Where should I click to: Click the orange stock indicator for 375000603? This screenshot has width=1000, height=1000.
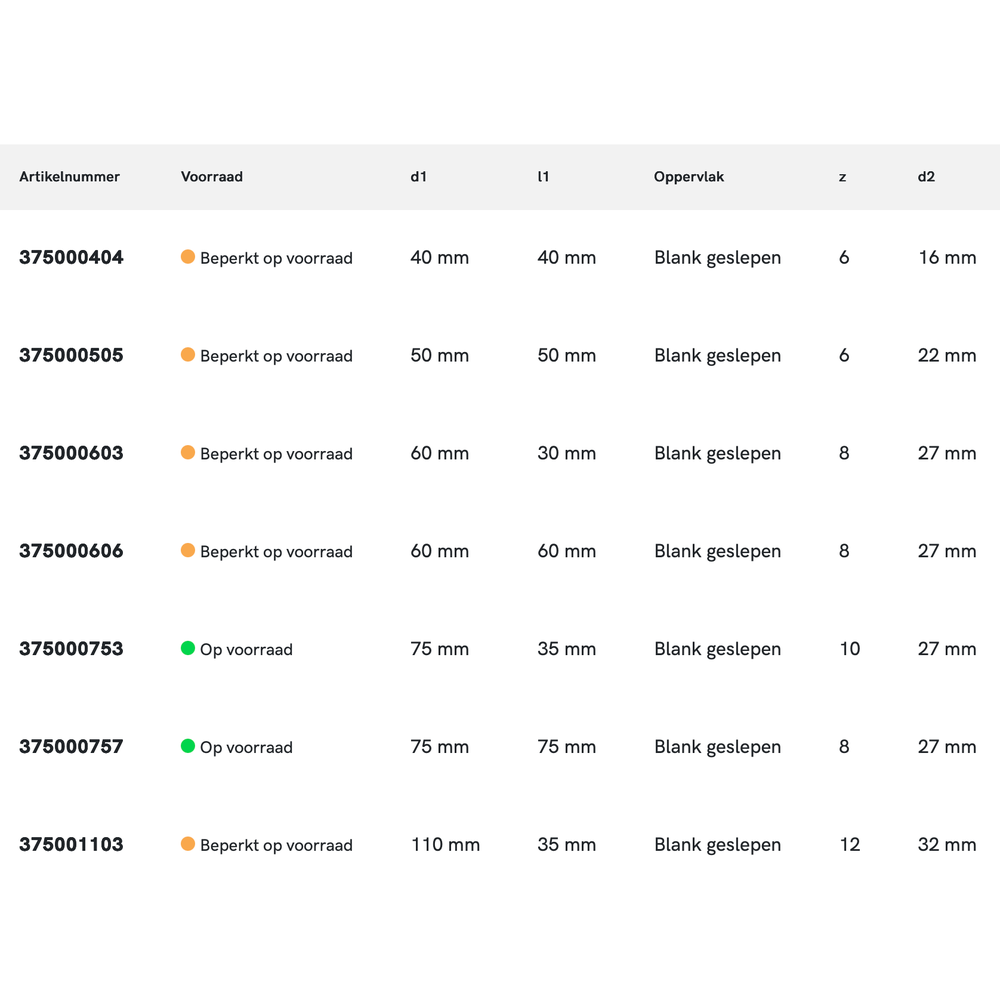tap(187, 453)
